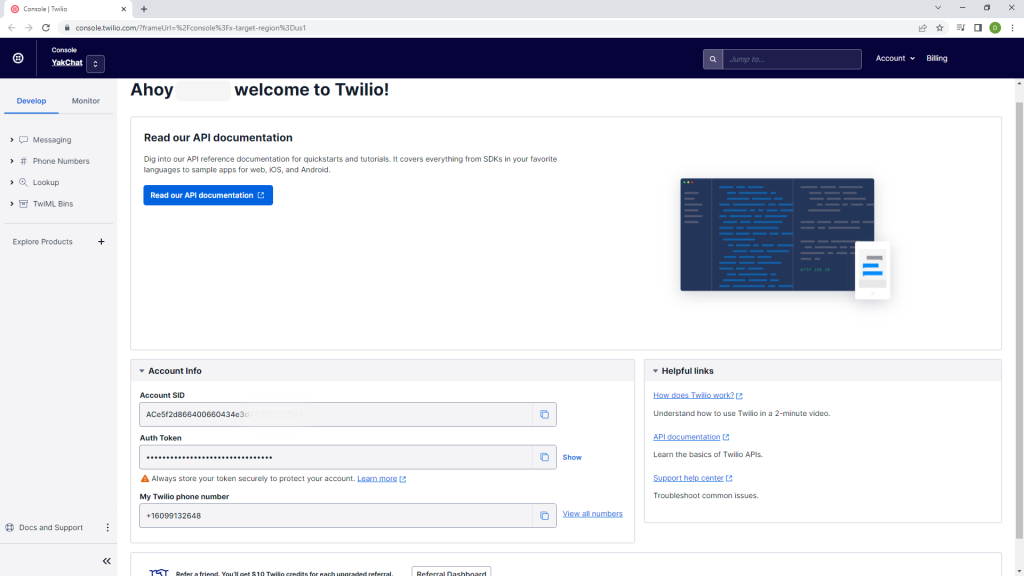Screen dimensions: 1024x576
Task: Copy the Account SID value
Action: pyautogui.click(x=544, y=414)
